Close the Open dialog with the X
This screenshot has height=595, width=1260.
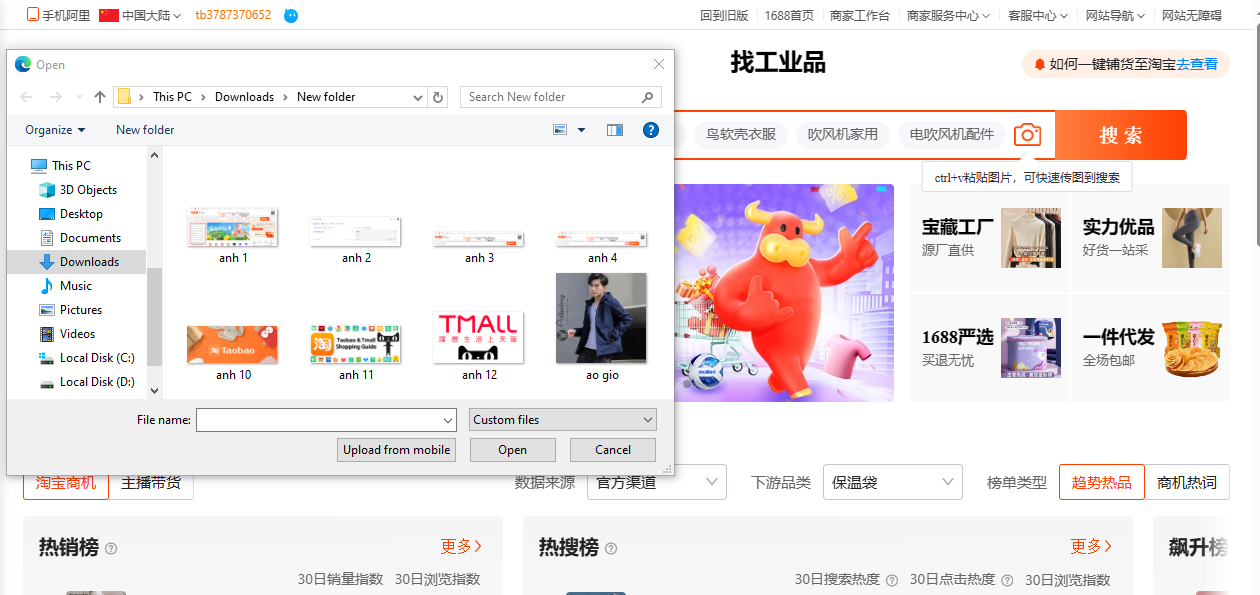659,64
